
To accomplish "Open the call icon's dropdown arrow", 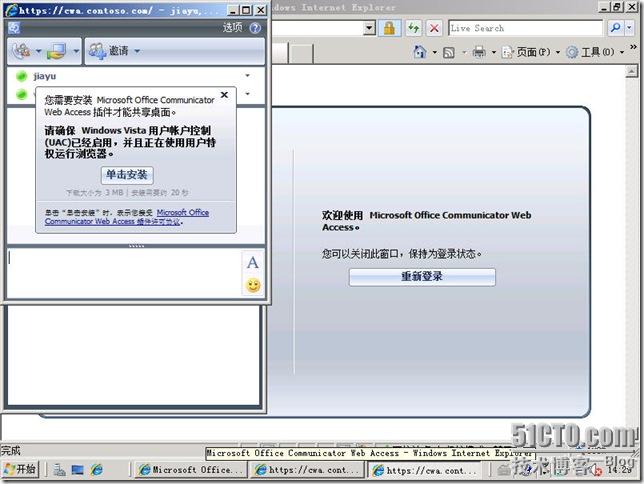I will (x=38, y=51).
